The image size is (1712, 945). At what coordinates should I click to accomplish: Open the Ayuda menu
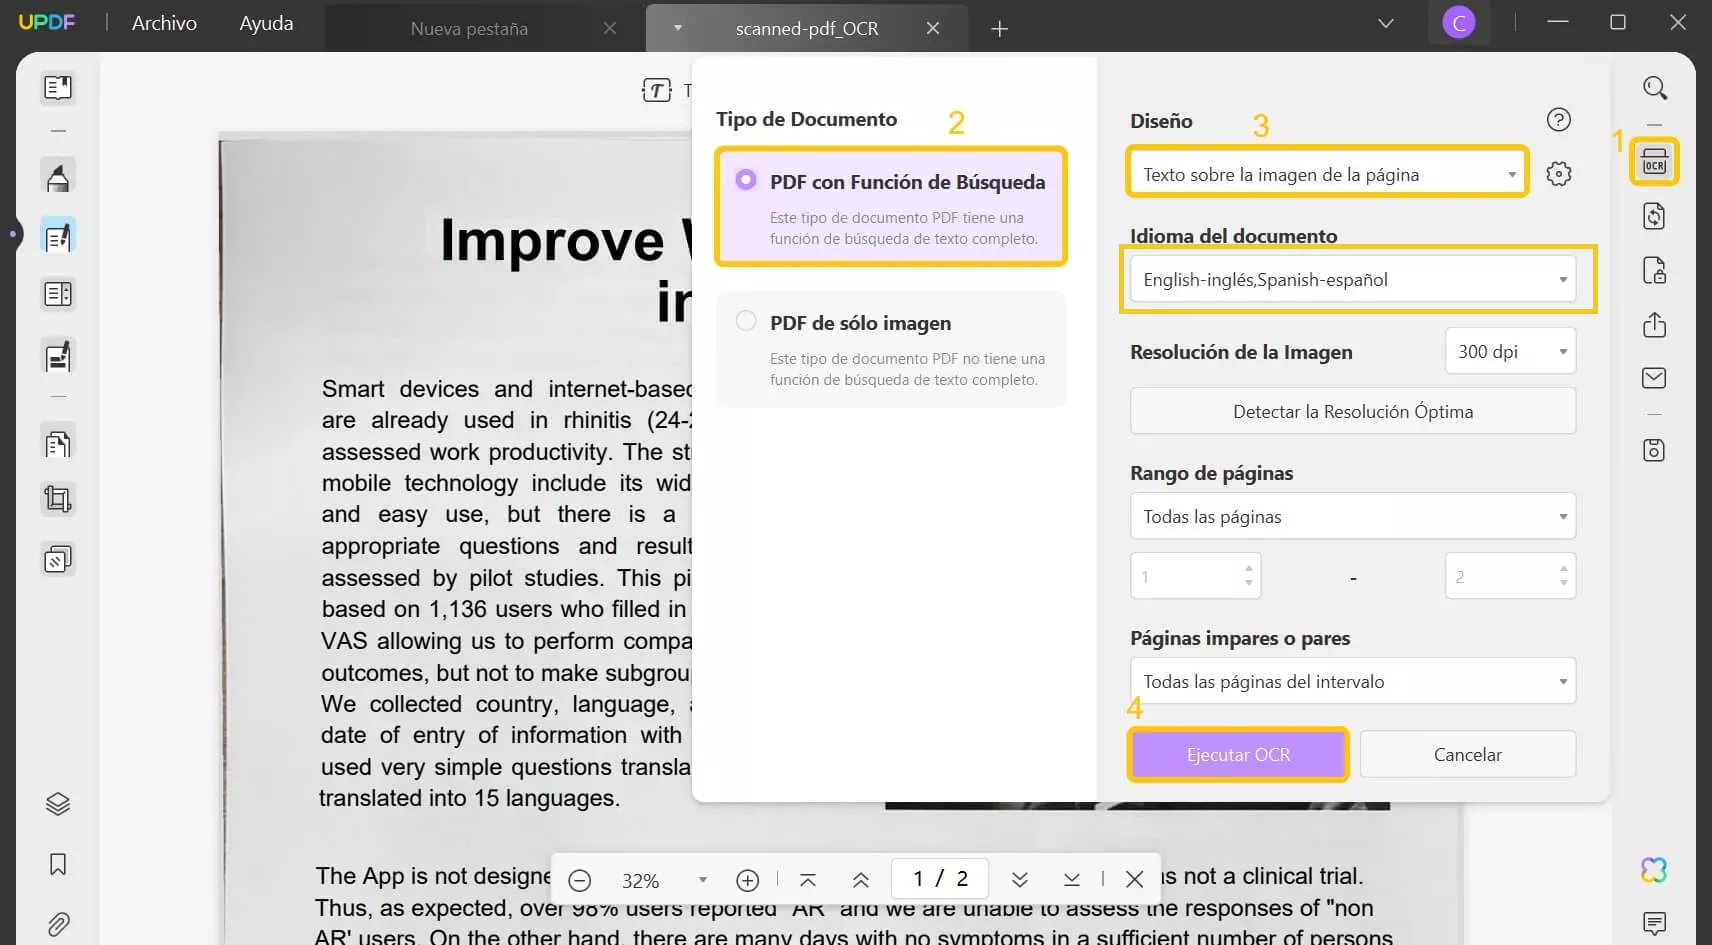[x=266, y=23]
